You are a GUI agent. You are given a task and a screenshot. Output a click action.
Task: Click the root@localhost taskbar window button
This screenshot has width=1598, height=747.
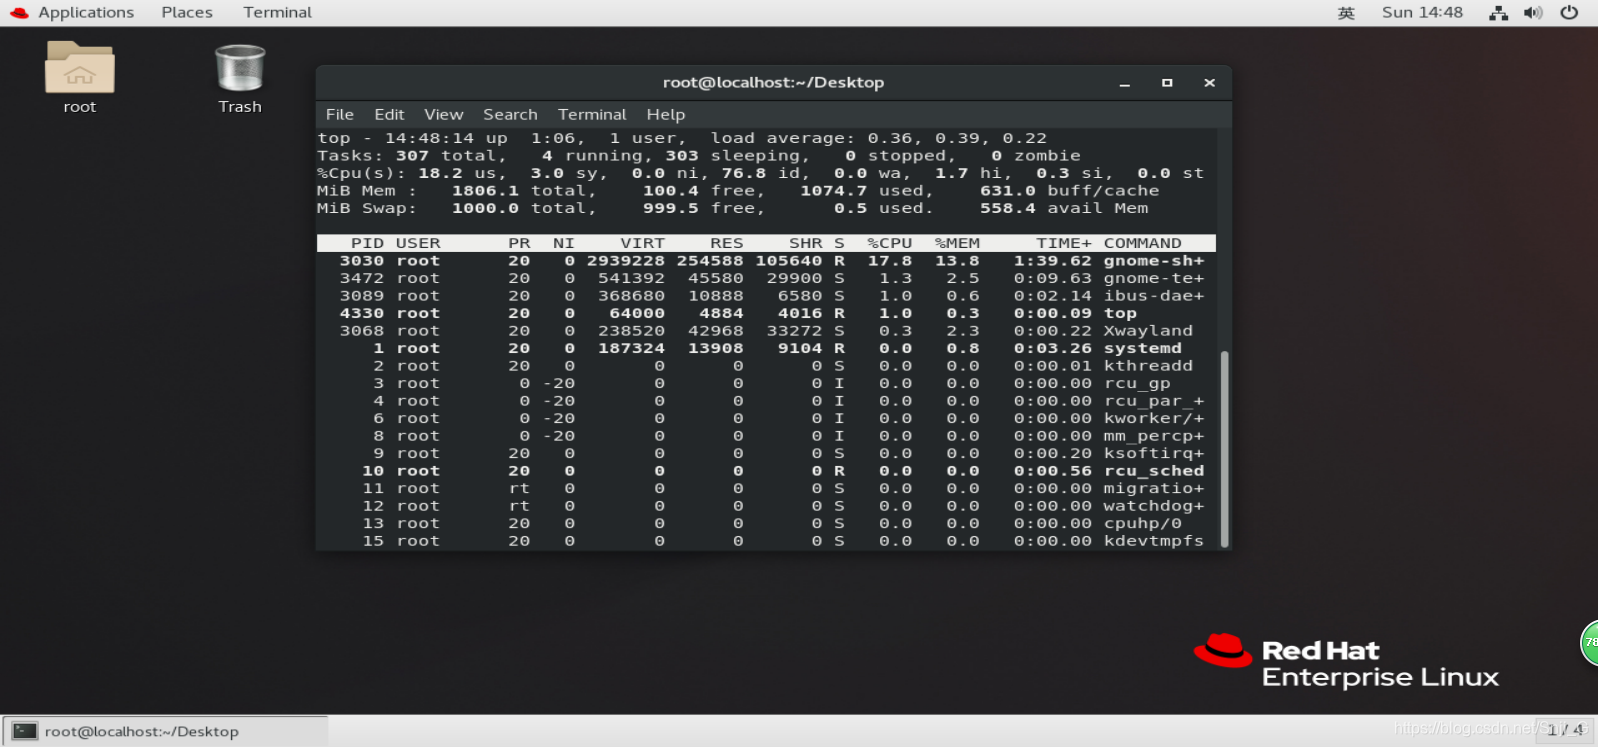[166, 731]
